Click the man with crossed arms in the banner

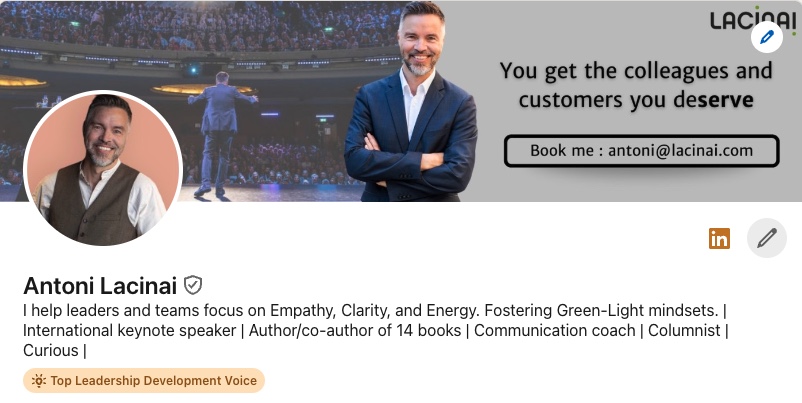[x=411, y=102]
